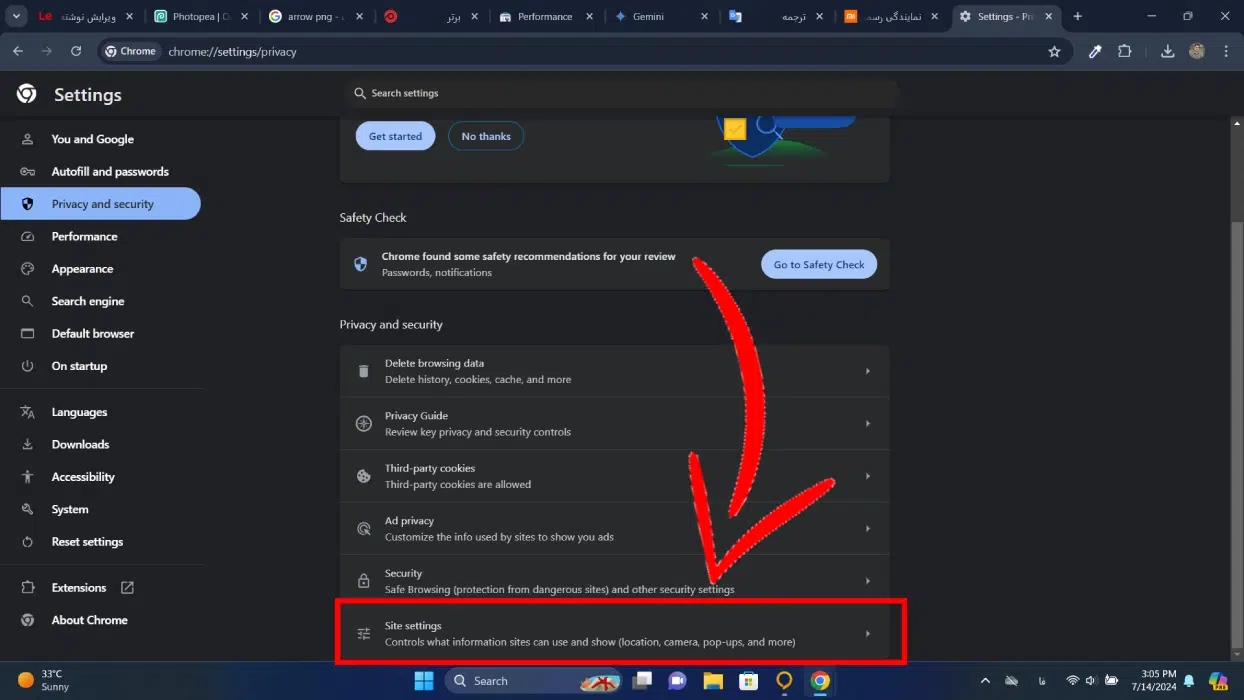Screen dimensions: 1244x700
Task: Click the No thanks button
Action: click(486, 136)
